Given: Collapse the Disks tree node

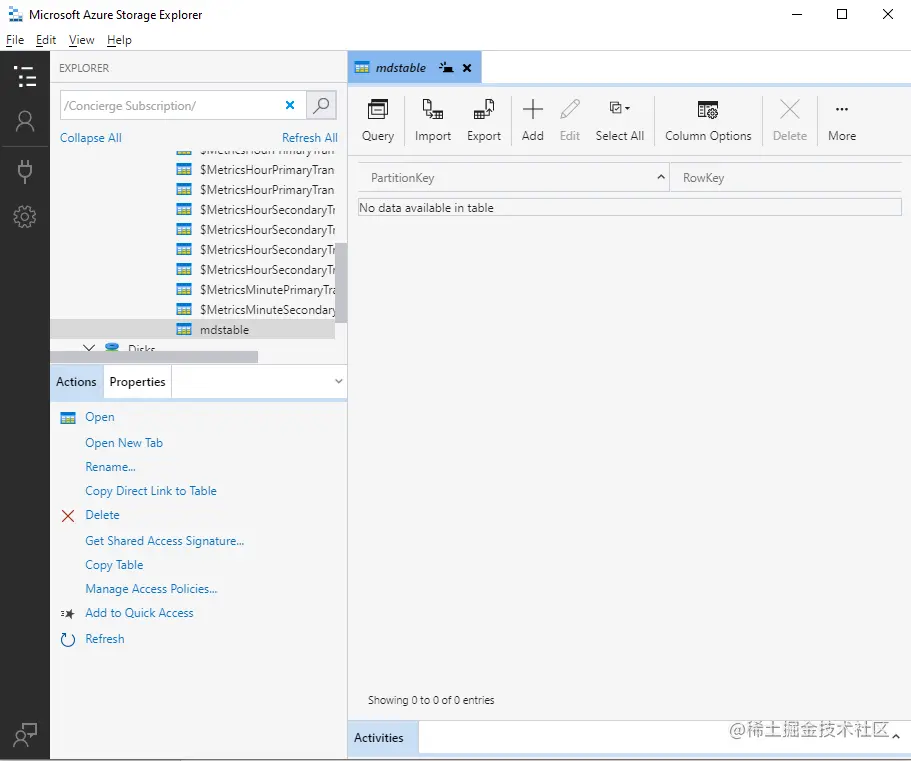Looking at the screenshot, I should (91, 349).
